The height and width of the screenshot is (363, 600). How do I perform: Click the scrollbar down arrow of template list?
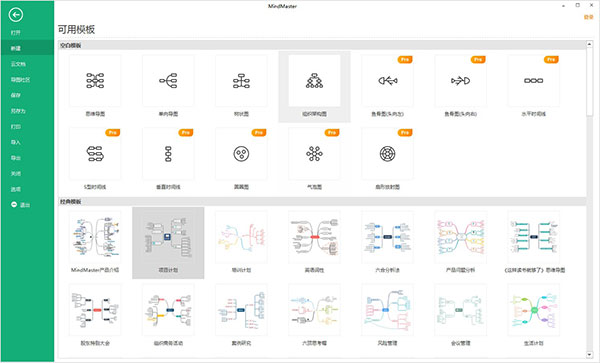pos(589,355)
